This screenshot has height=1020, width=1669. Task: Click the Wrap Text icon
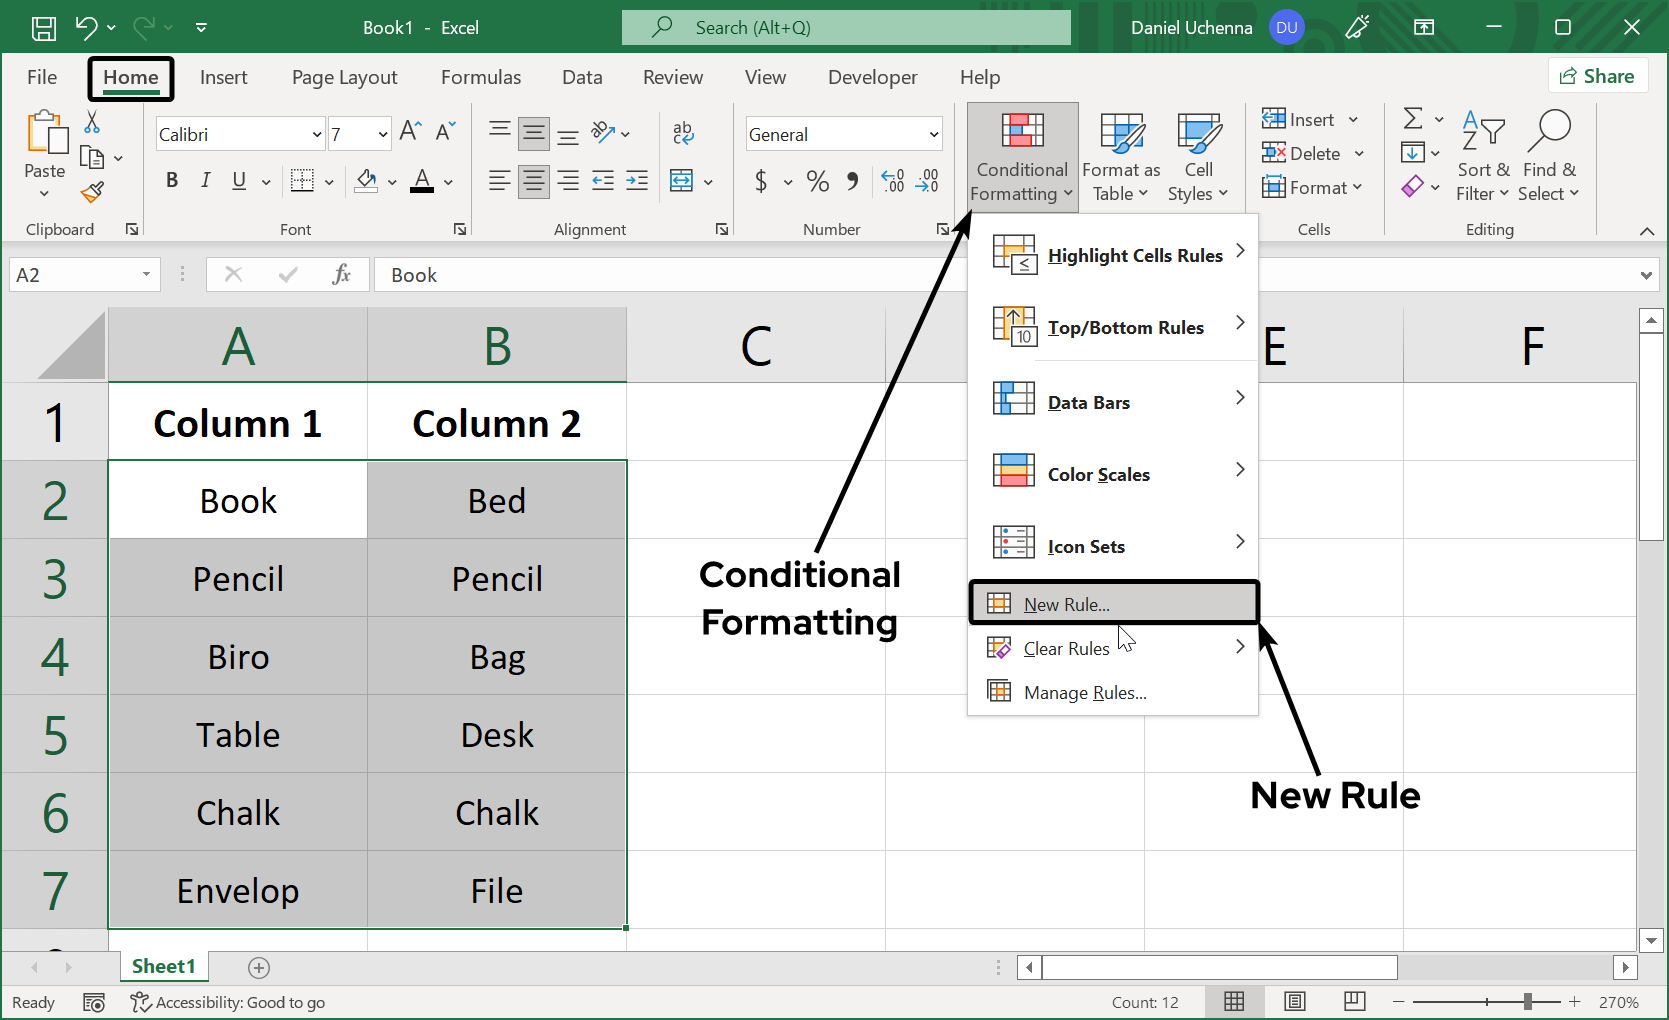[684, 132]
